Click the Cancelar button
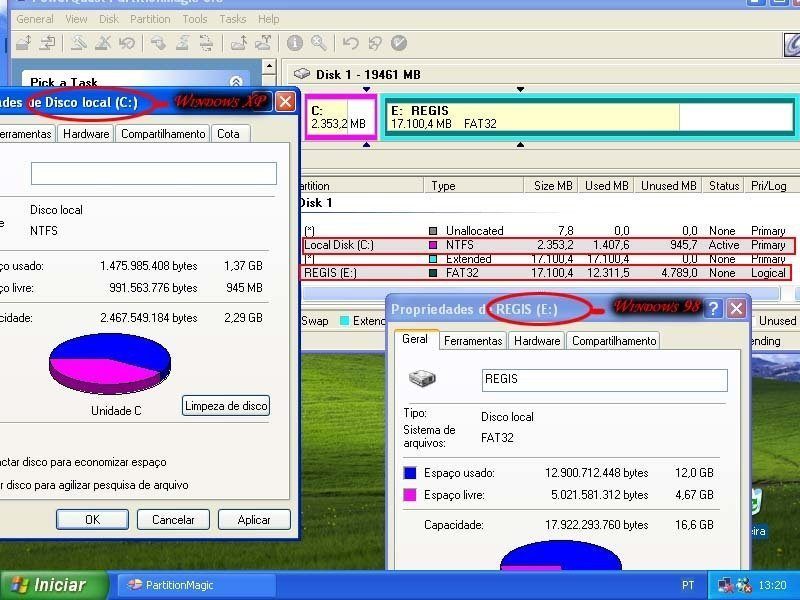 pyautogui.click(x=173, y=519)
